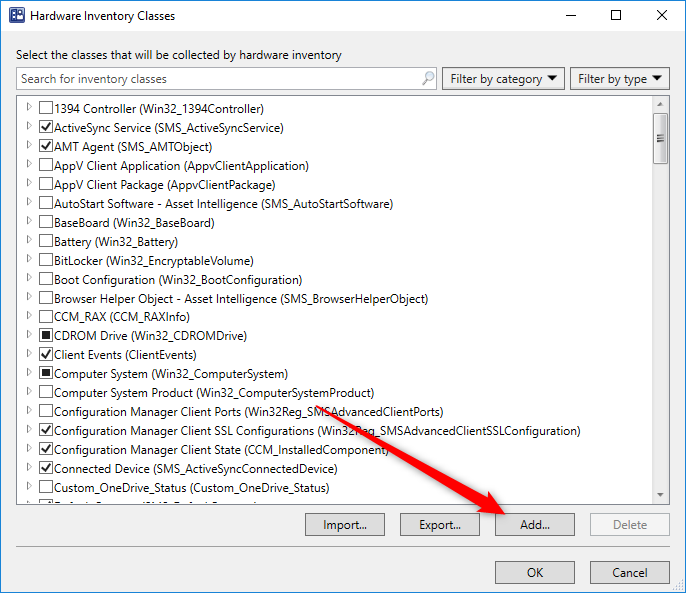Expand the ActiveSync Service node
This screenshot has height=593, width=686.
tap(29, 126)
